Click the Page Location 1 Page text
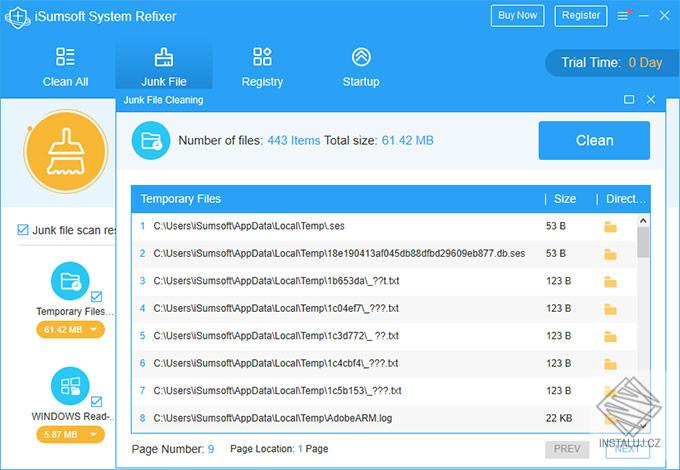The image size is (680, 470). click(279, 449)
